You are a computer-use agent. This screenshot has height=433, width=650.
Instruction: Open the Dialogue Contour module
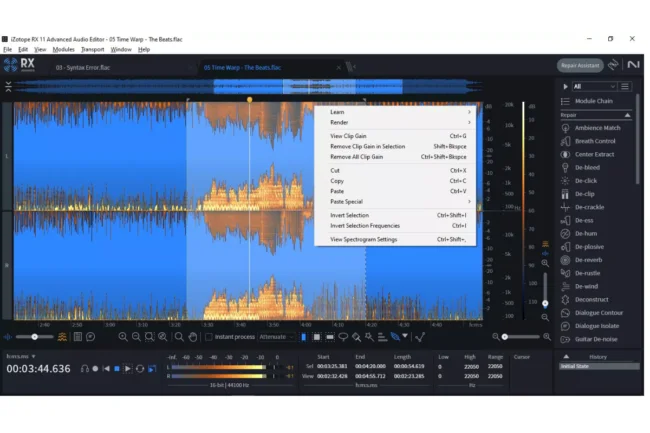click(598, 313)
